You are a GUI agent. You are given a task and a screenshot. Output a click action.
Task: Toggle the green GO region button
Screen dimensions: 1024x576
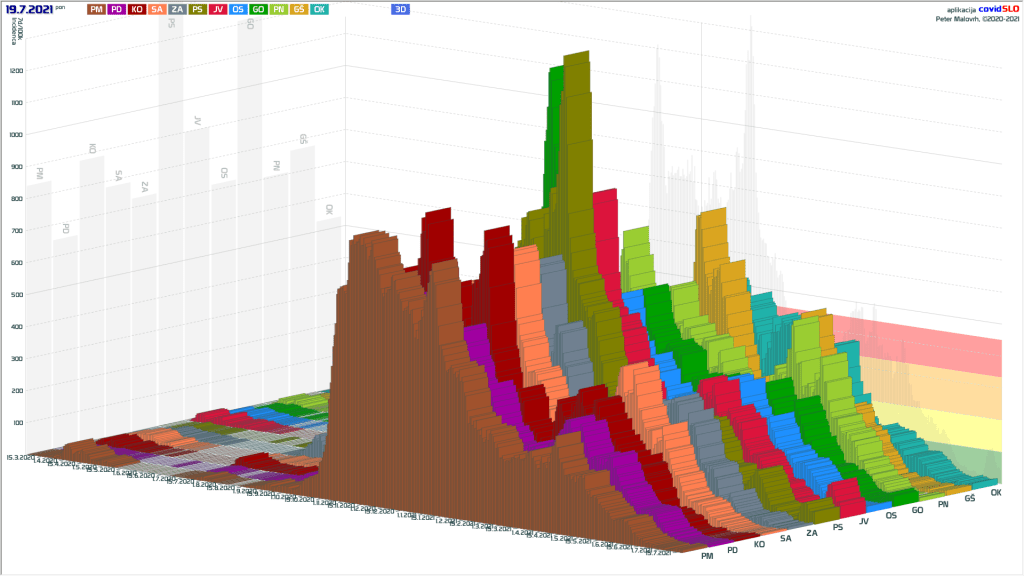[x=258, y=9]
